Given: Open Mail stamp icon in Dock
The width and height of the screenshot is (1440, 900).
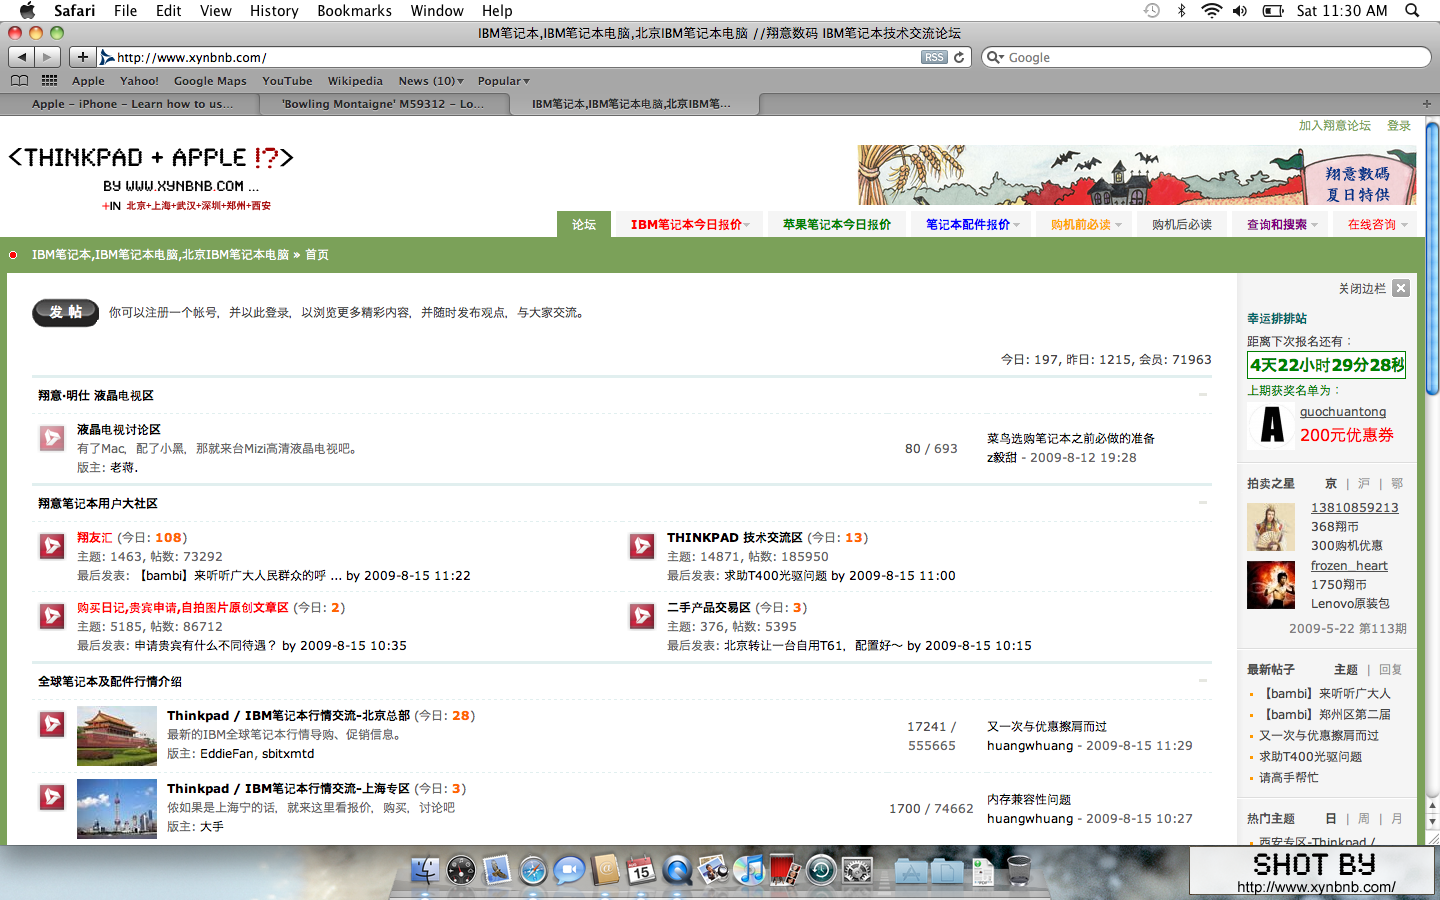Looking at the screenshot, I should pyautogui.click(x=497, y=870).
